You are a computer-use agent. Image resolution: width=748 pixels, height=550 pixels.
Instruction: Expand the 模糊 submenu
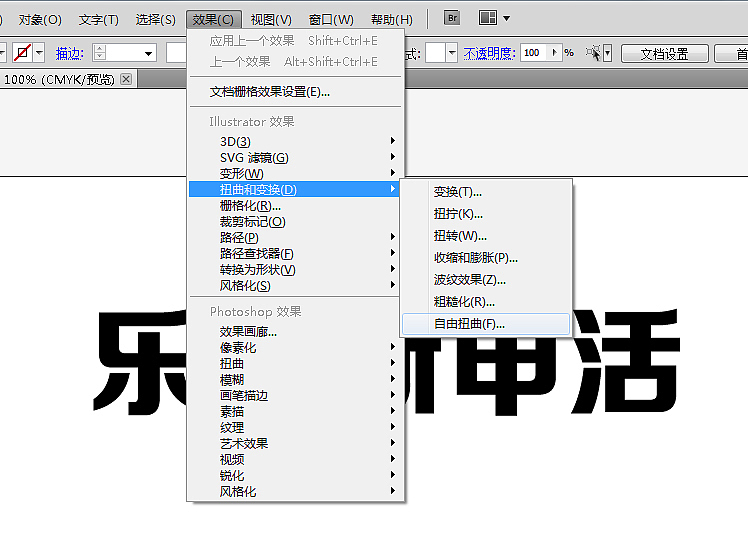pos(294,380)
